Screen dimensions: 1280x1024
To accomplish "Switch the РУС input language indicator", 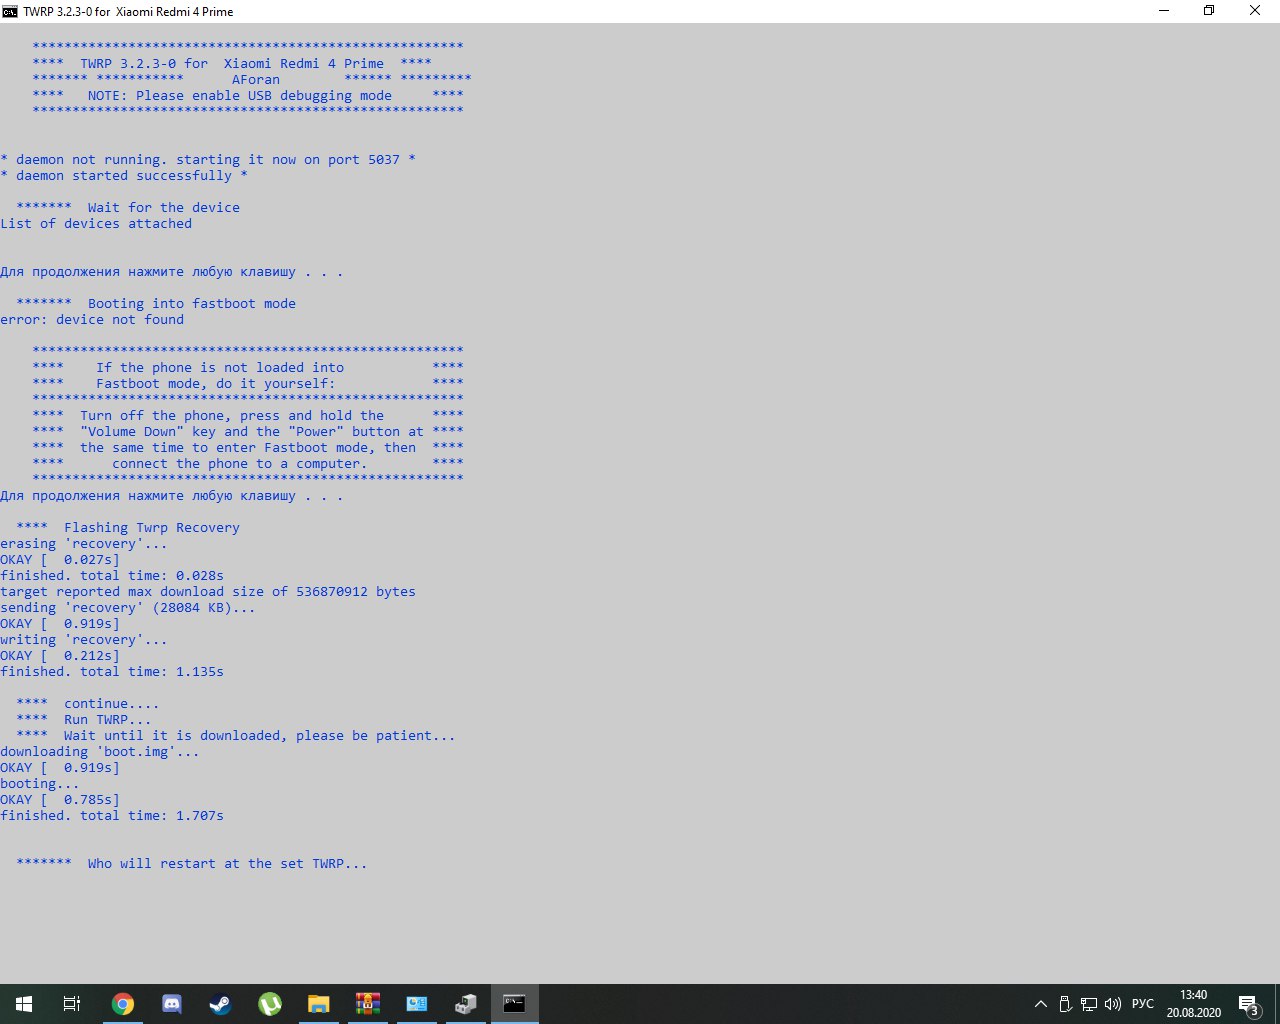I will tap(1143, 1004).
